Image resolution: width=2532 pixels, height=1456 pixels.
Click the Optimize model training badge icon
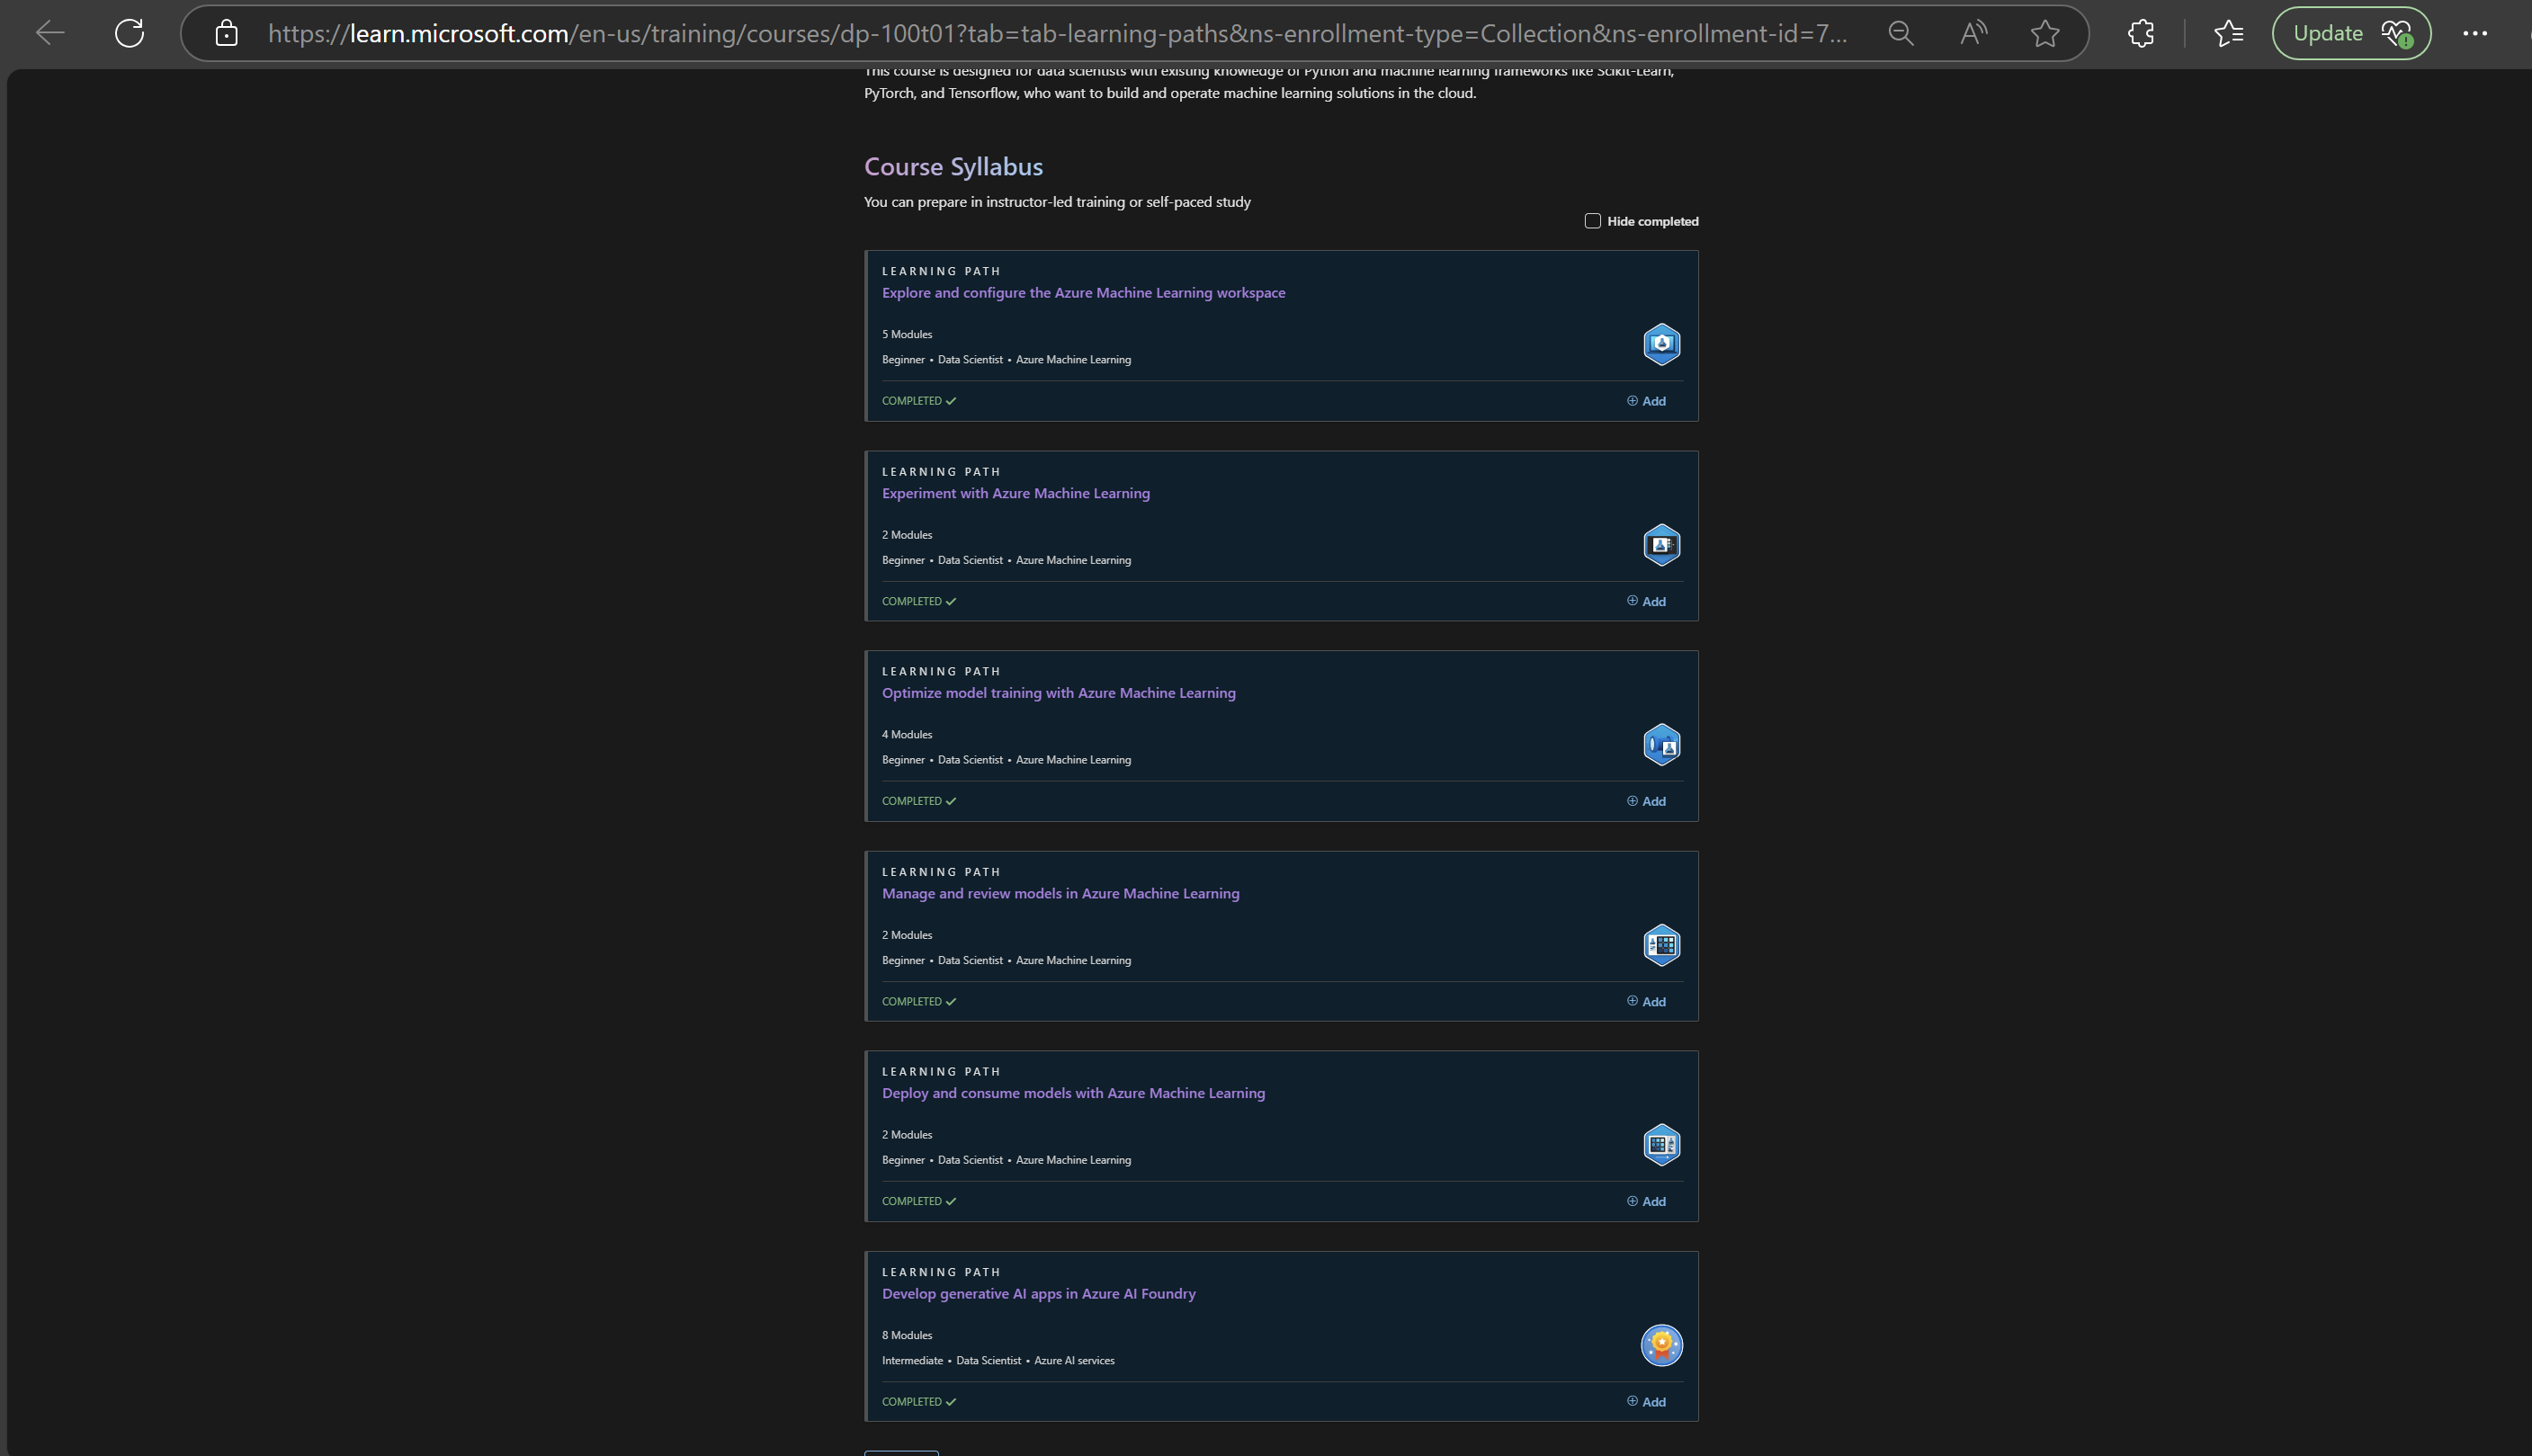(1660, 744)
